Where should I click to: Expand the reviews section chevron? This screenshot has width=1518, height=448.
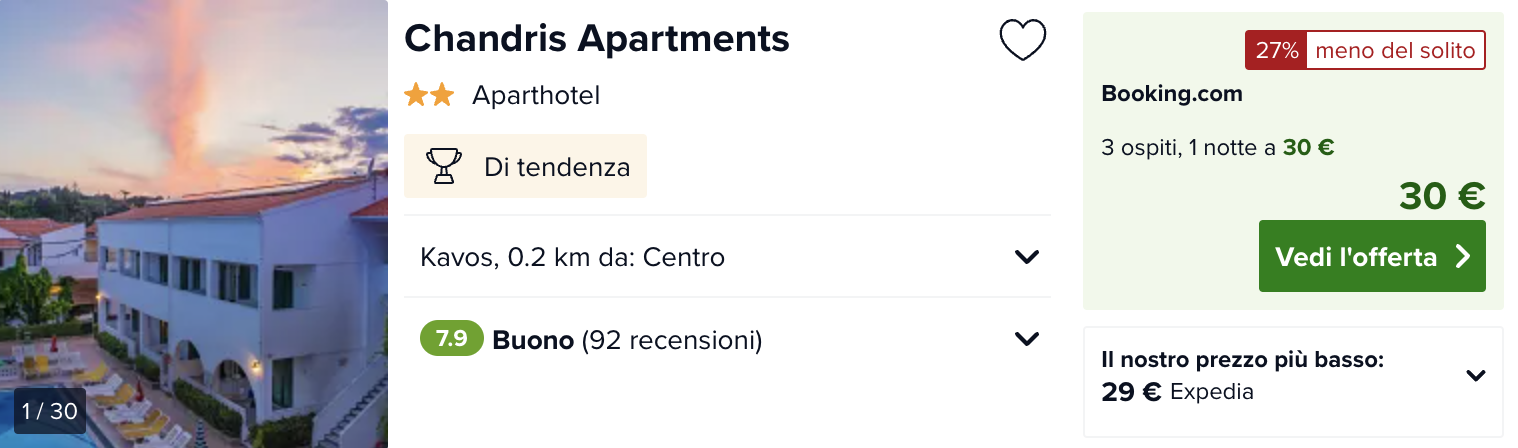point(1027,339)
